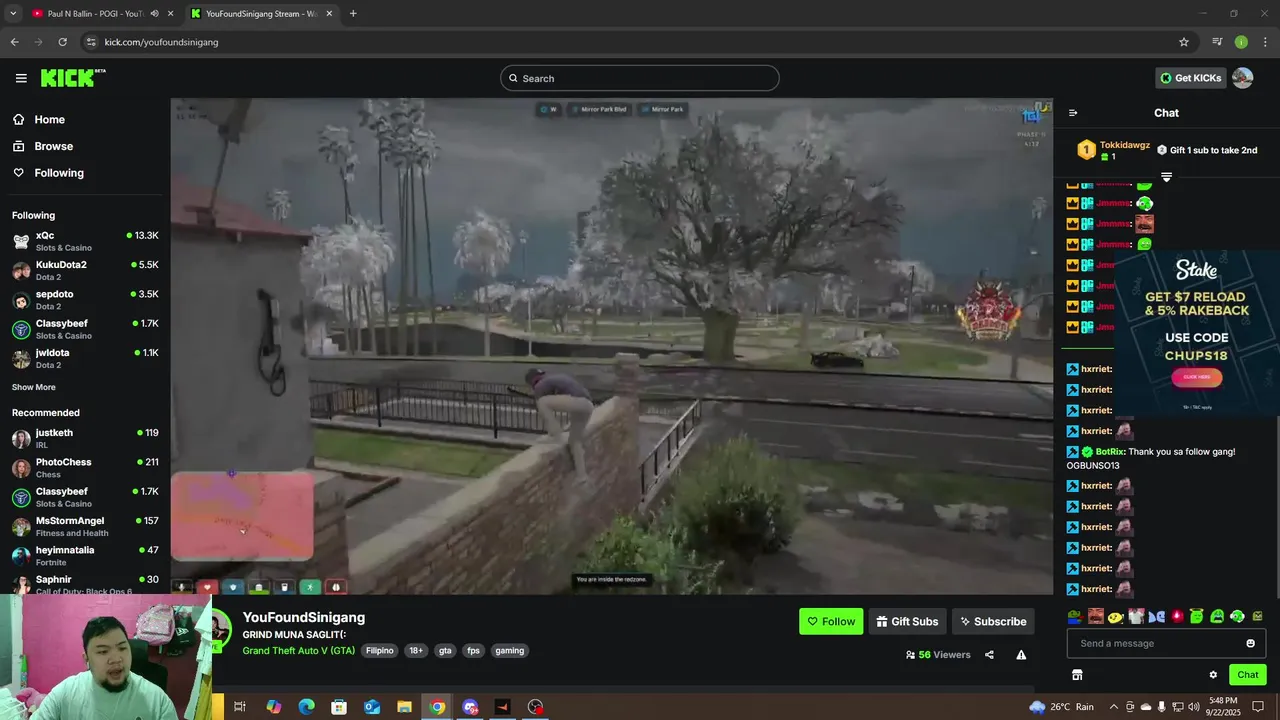Show hidden system tray icons

(1114, 707)
